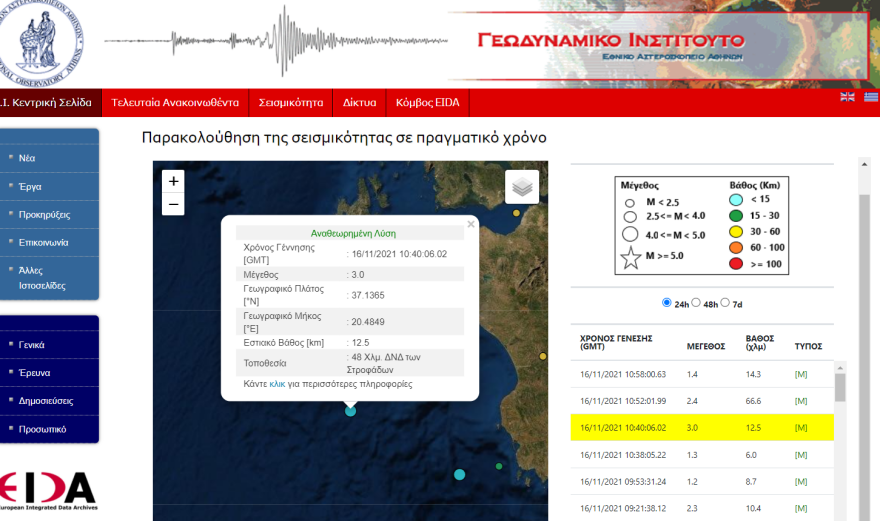Click the red depth >=100 legend swatch
Screen dimensions: 880x521
coord(736,264)
